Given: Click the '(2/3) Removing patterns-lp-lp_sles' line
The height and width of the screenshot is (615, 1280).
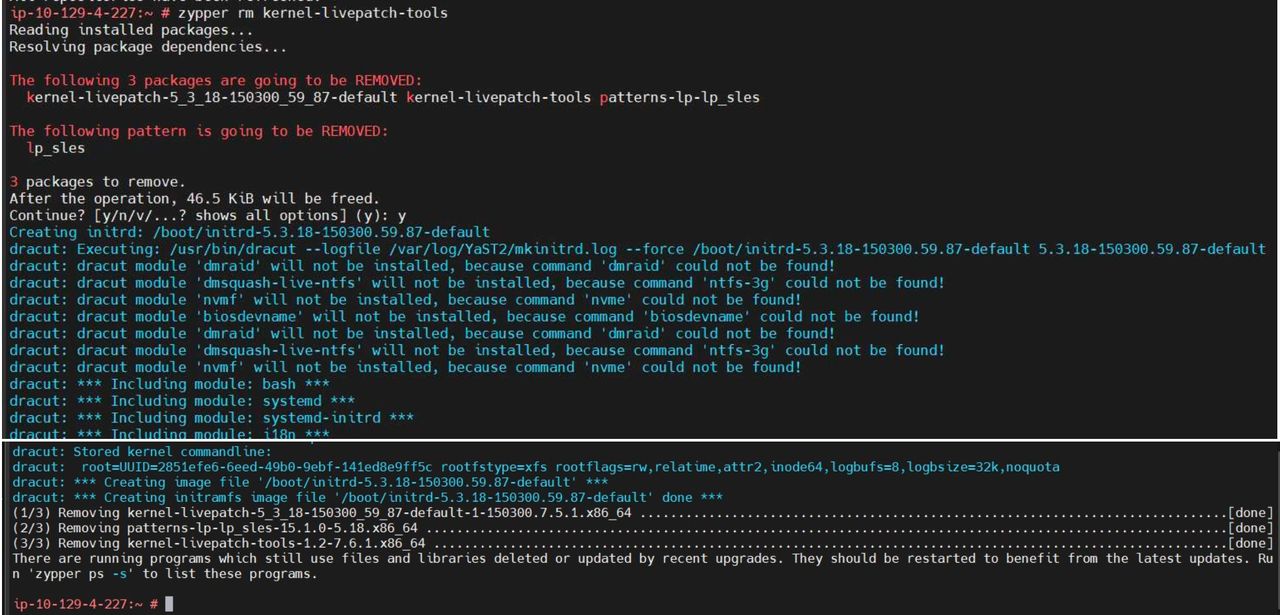Looking at the screenshot, I should click(643, 528).
